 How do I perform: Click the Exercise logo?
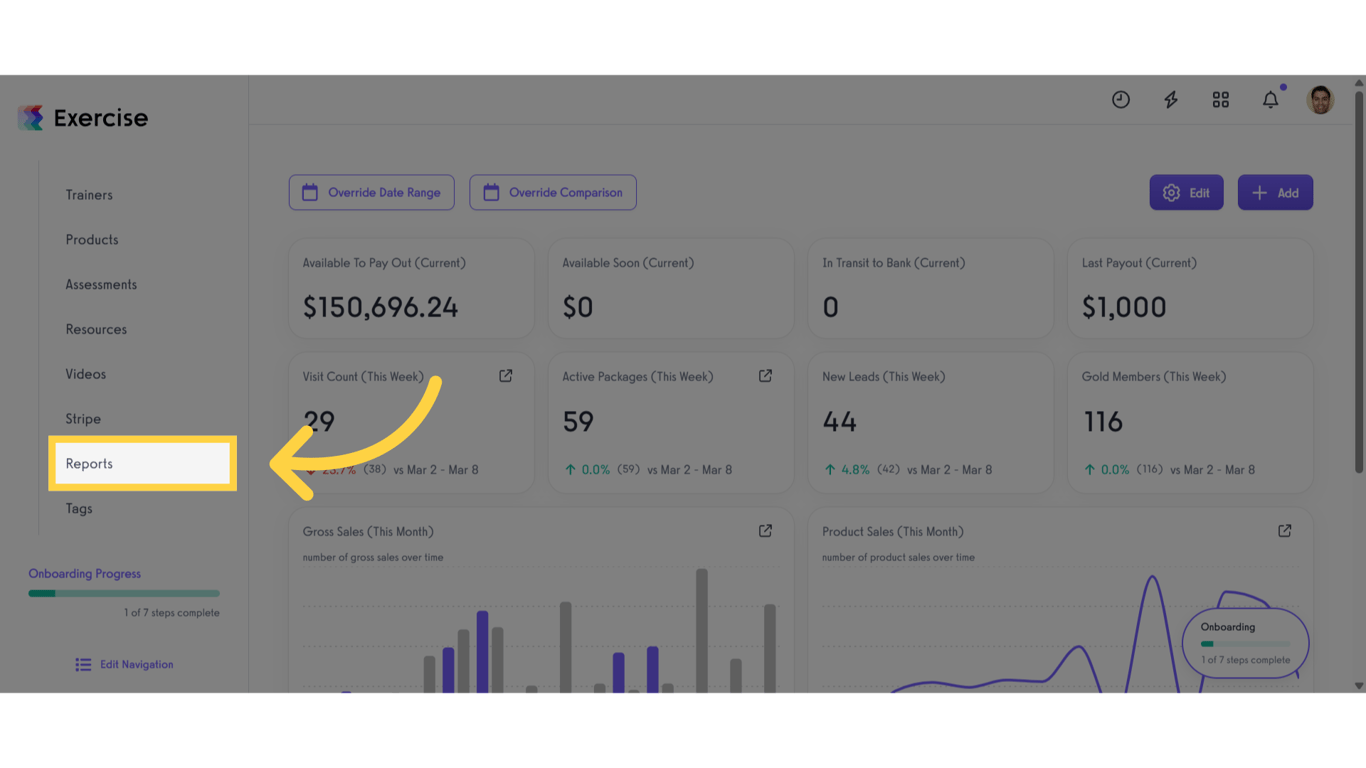[x=83, y=118]
